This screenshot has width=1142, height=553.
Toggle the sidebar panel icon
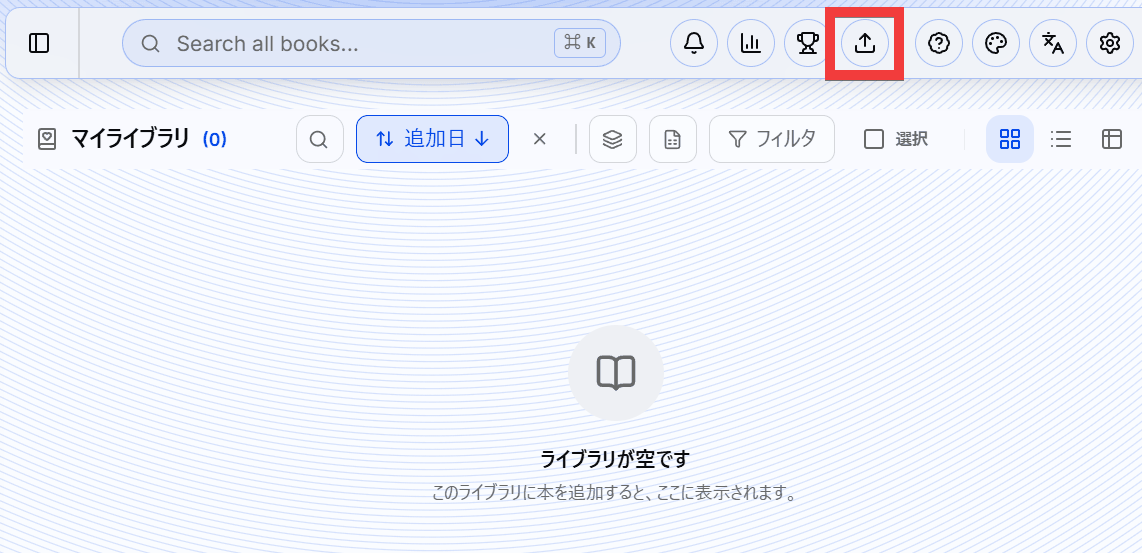39,44
